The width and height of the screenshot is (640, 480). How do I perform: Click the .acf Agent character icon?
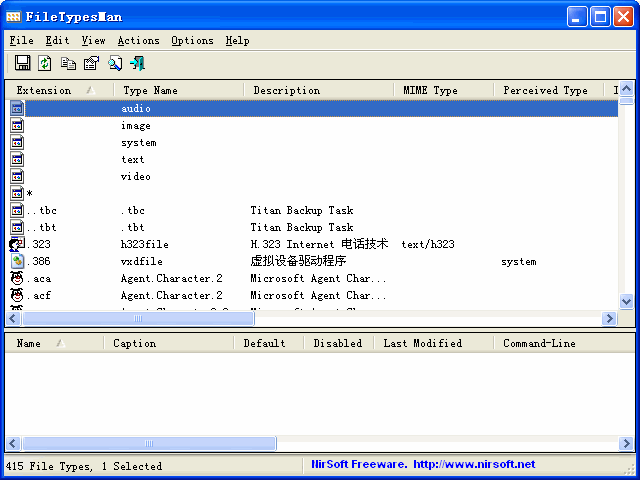(x=17, y=295)
